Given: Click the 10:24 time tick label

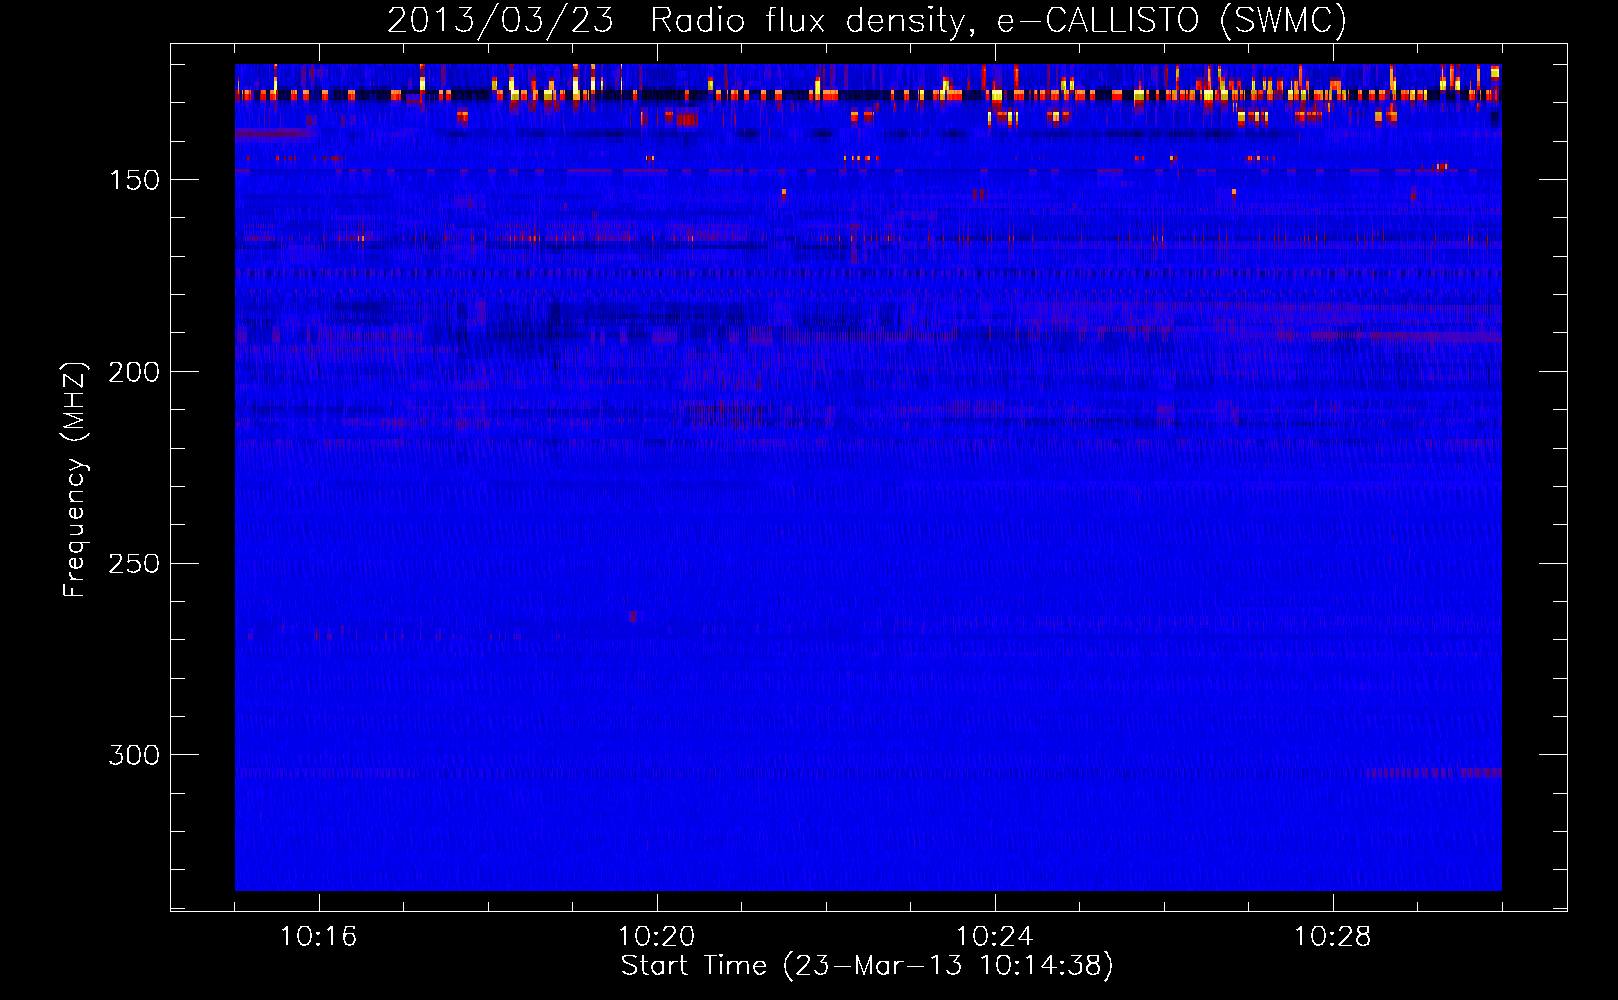Looking at the screenshot, I should pos(995,937).
